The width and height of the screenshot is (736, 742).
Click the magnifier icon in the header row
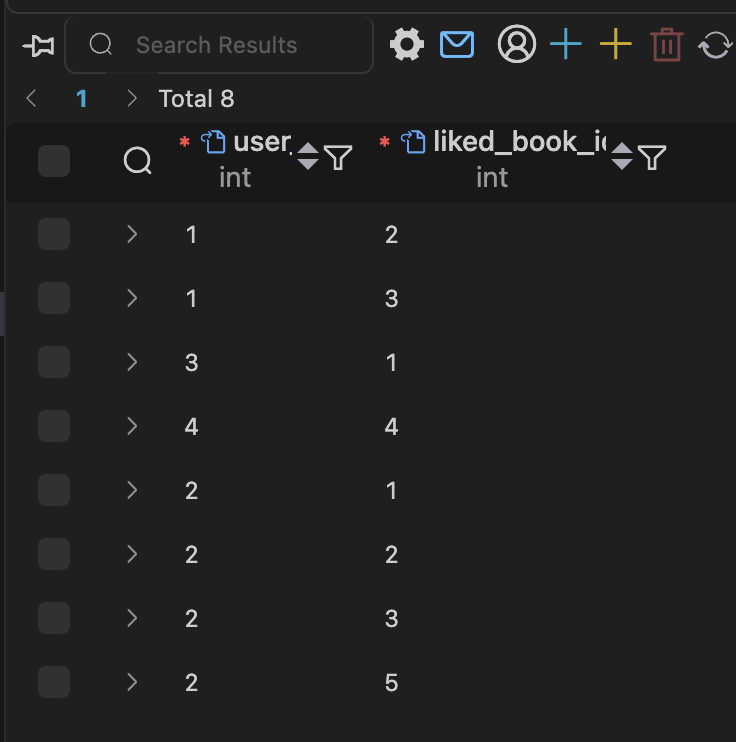tap(138, 160)
